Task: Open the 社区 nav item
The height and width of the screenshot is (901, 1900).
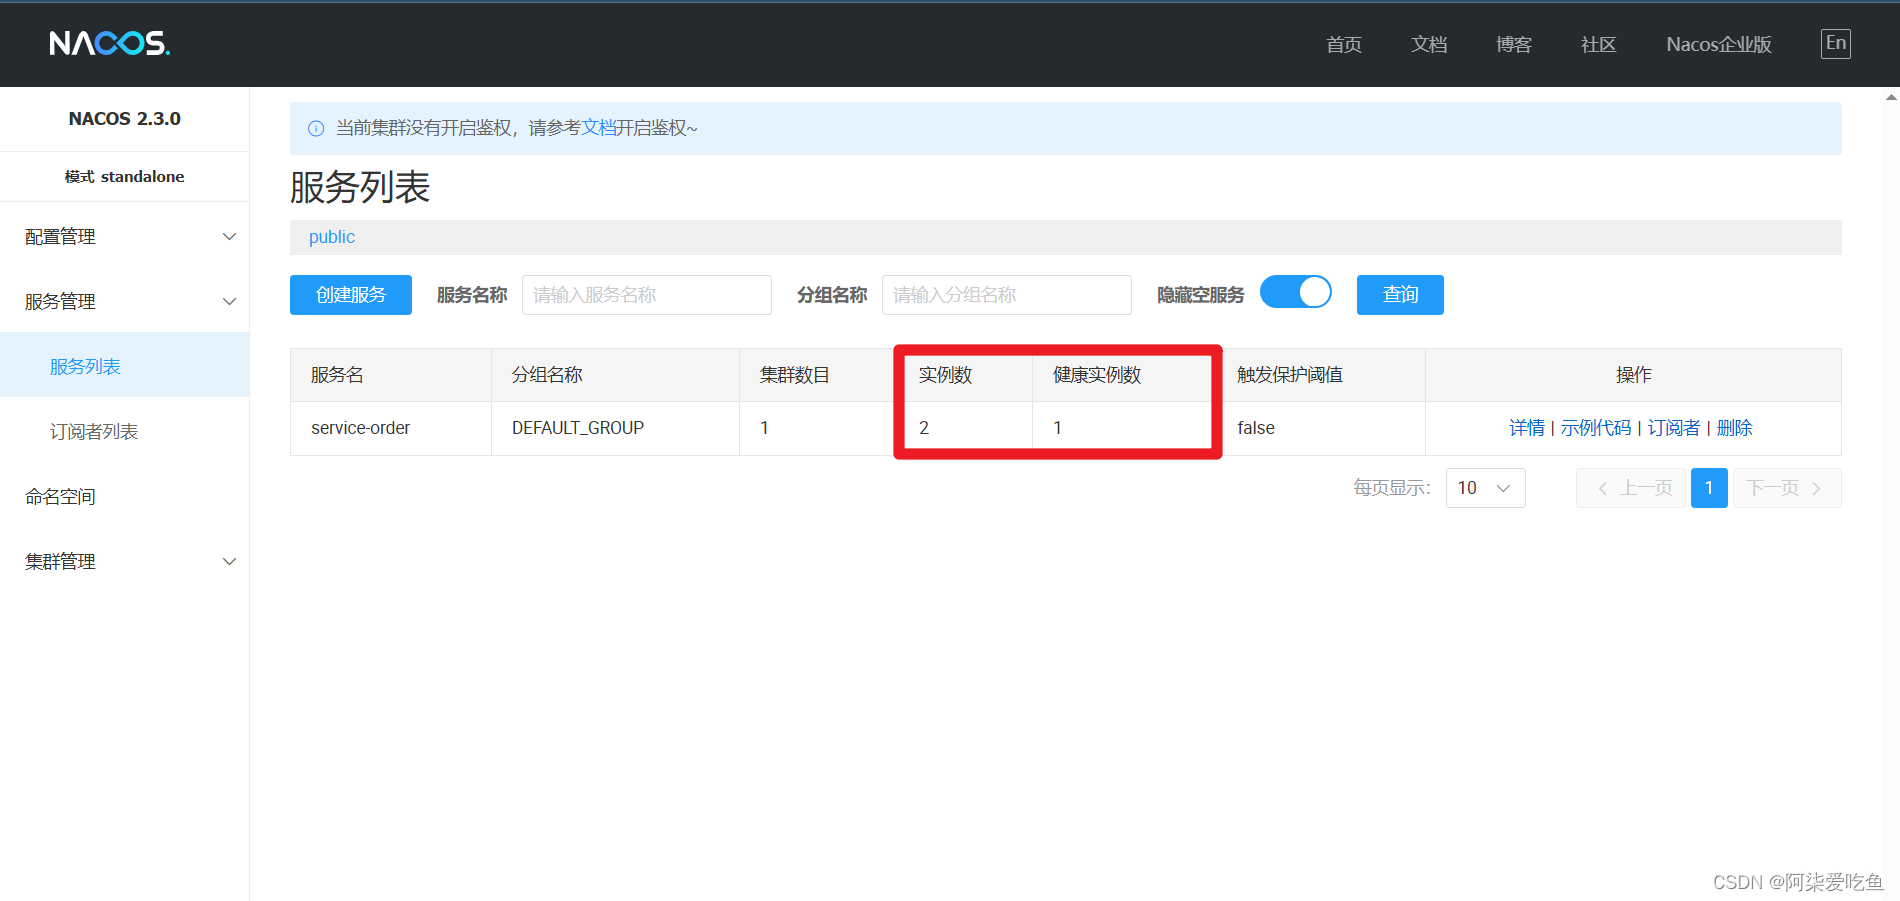Action: click(x=1598, y=44)
